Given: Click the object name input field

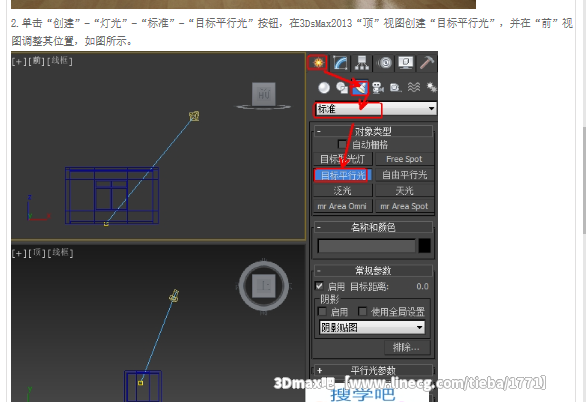Looking at the screenshot, I should [x=366, y=246].
